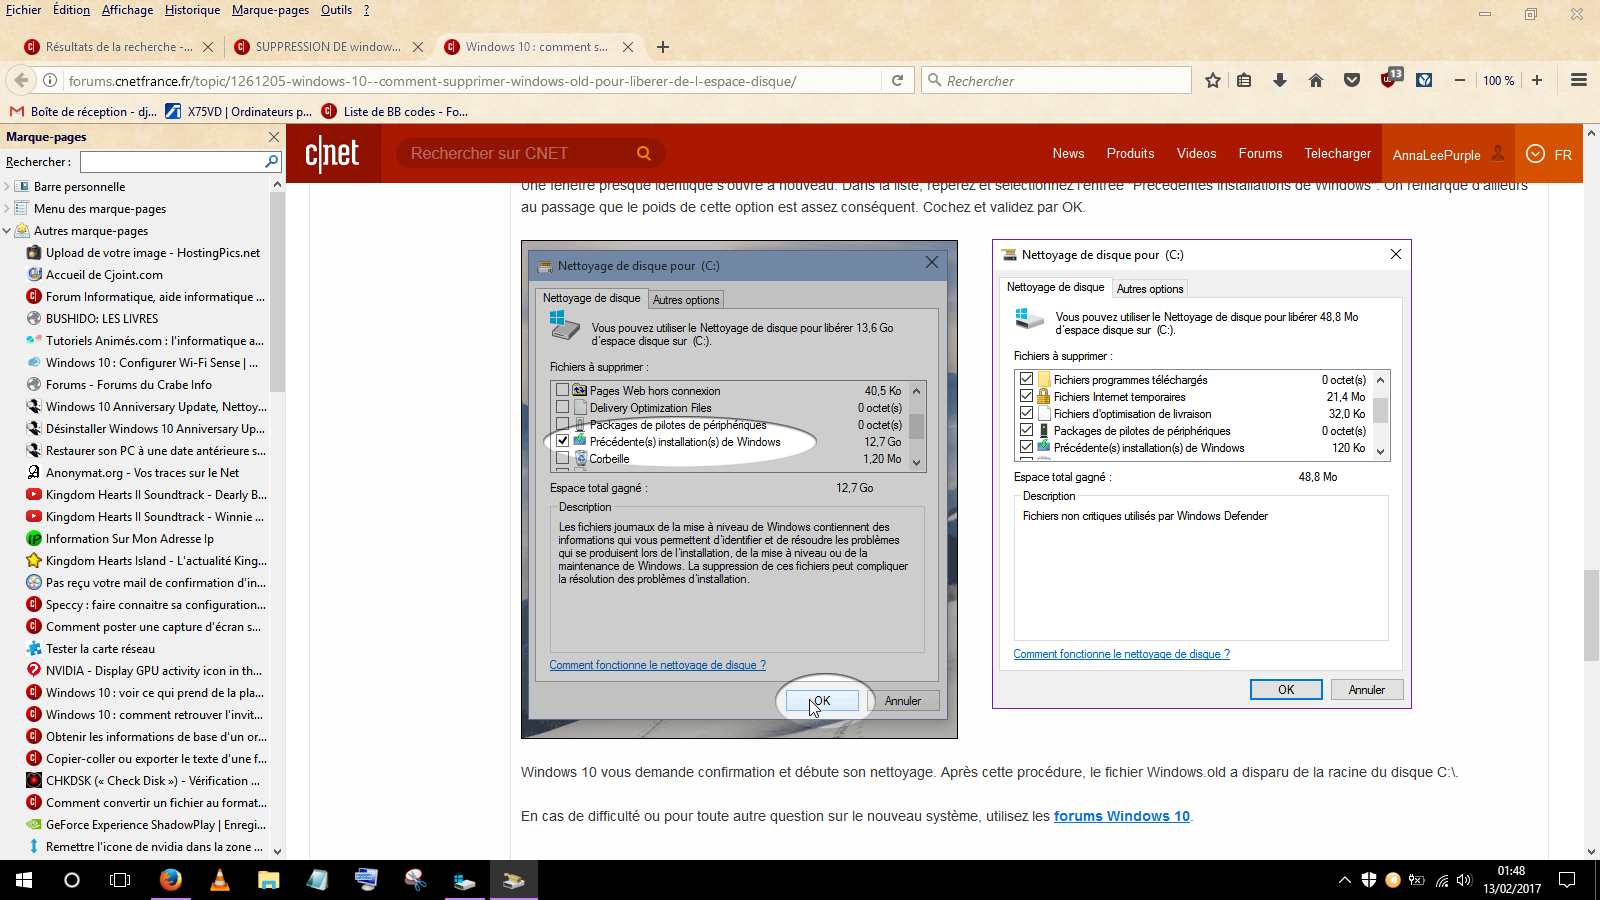Launch Firefox from the taskbar
Image resolution: width=1600 pixels, height=900 pixels.
click(x=171, y=880)
